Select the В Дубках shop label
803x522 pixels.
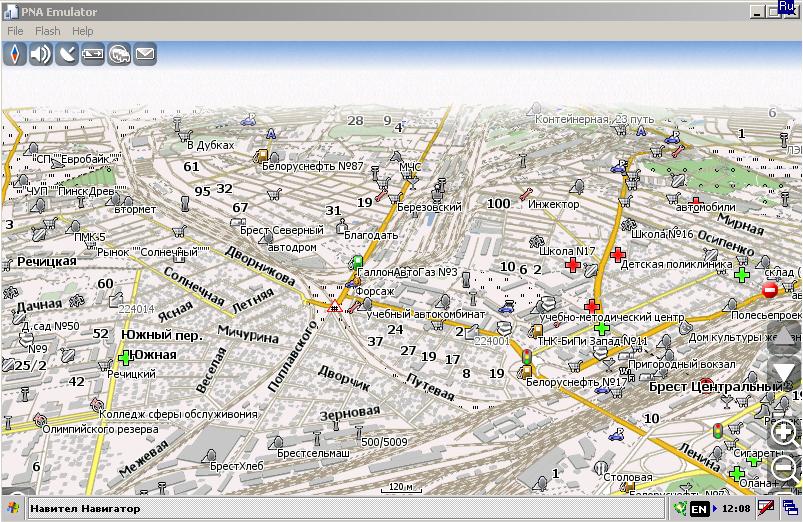210,145
